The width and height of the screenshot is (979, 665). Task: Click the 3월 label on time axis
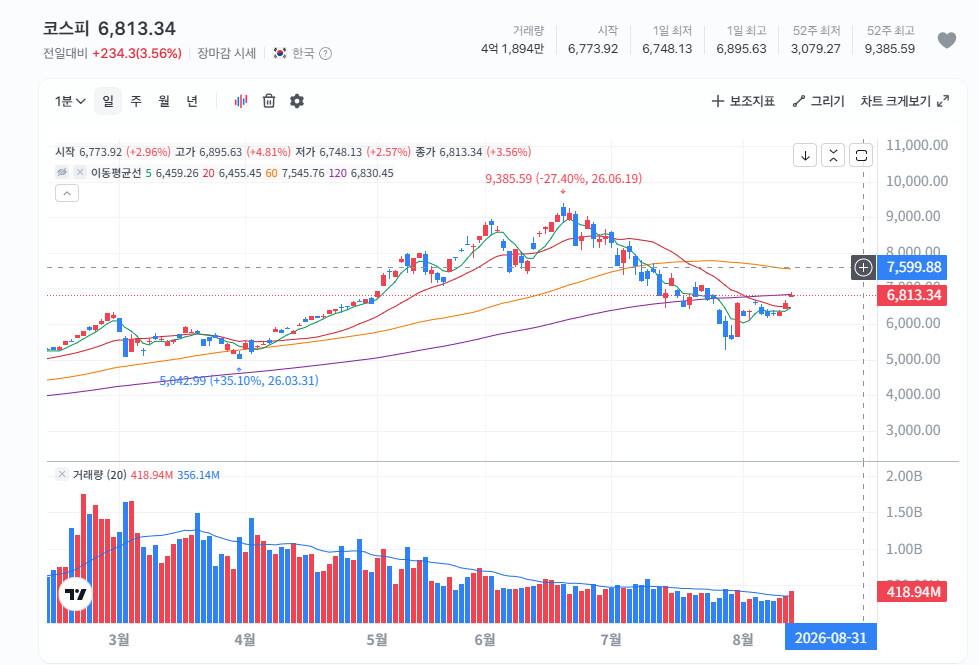click(119, 639)
